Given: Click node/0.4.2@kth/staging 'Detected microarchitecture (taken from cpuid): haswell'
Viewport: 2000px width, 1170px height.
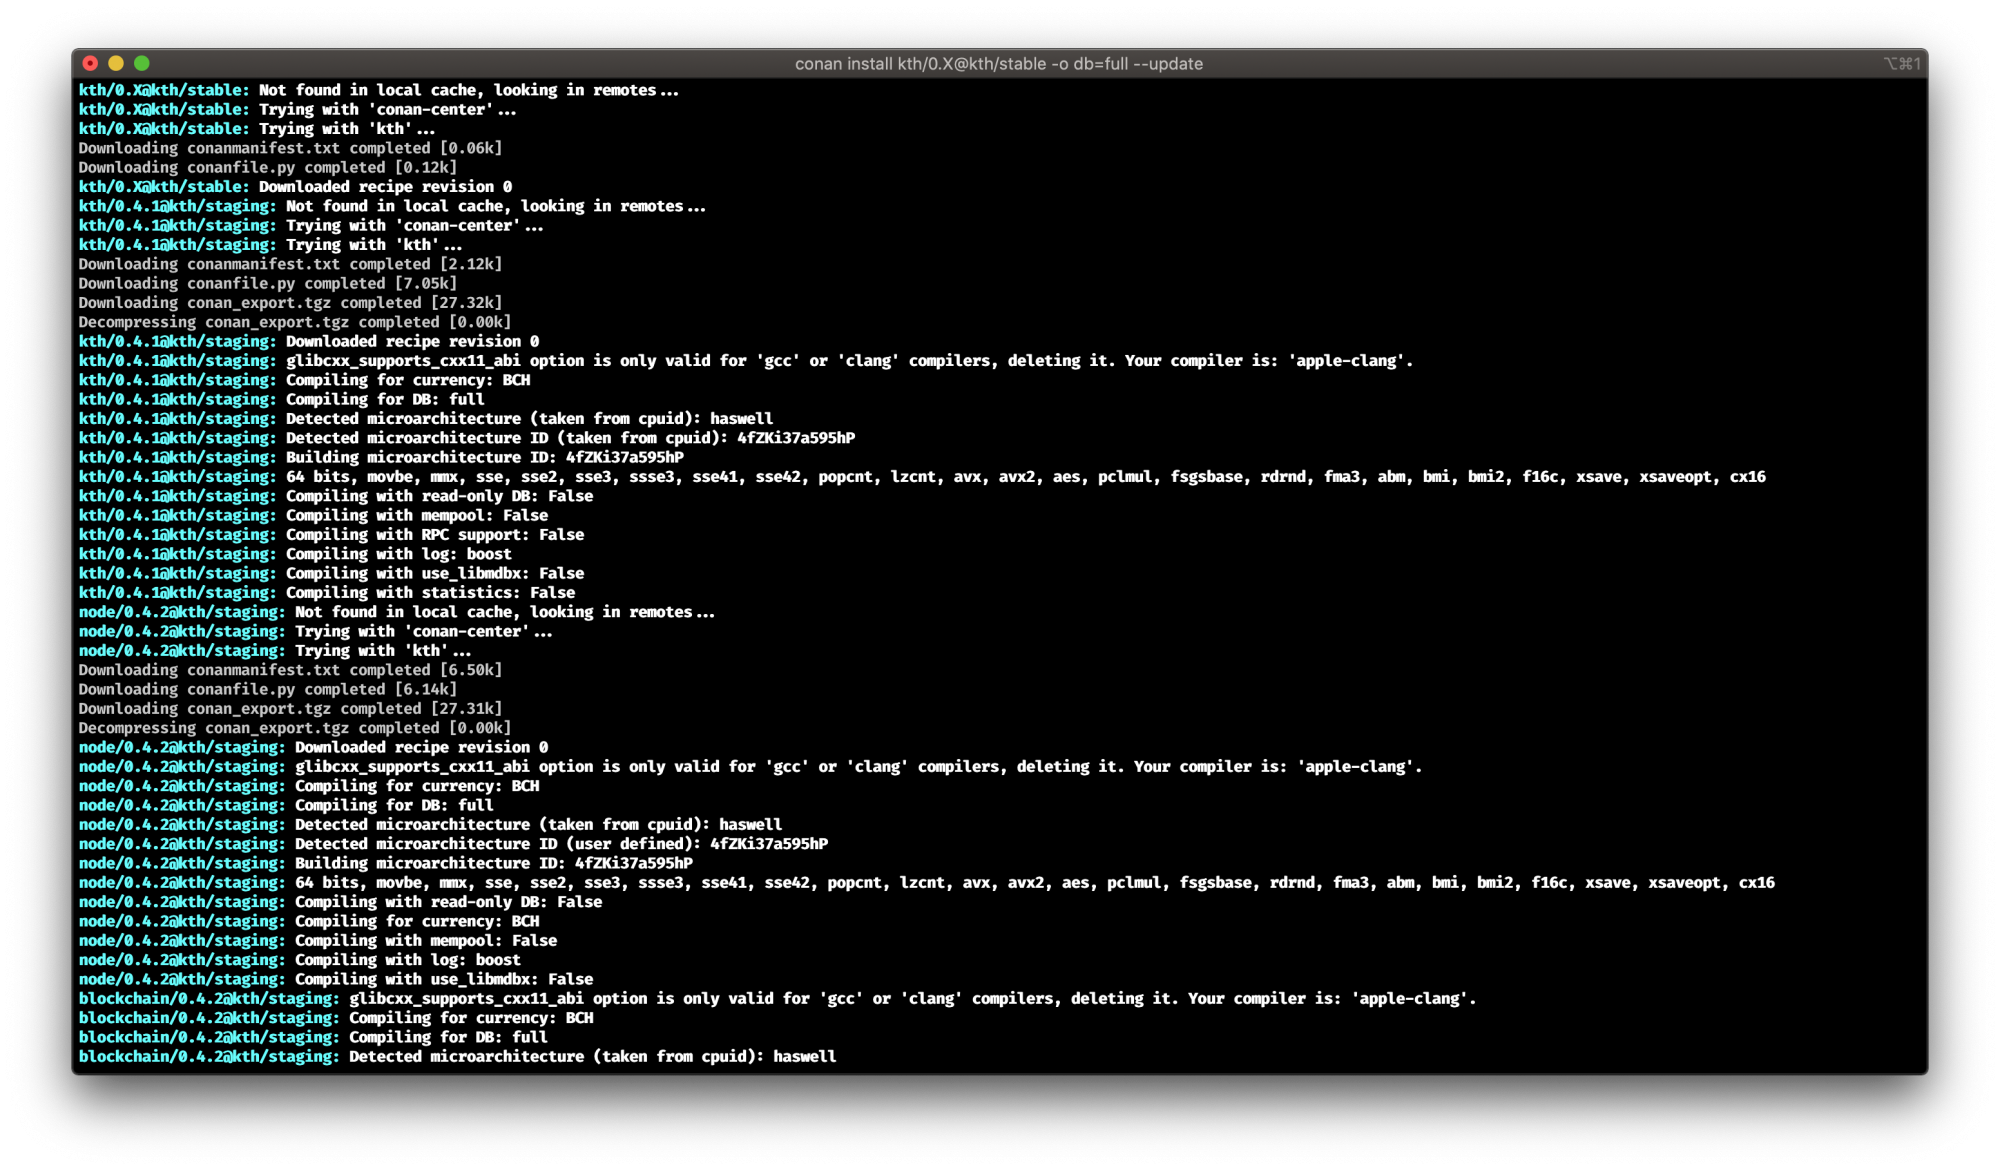Looking at the screenshot, I should [431, 825].
